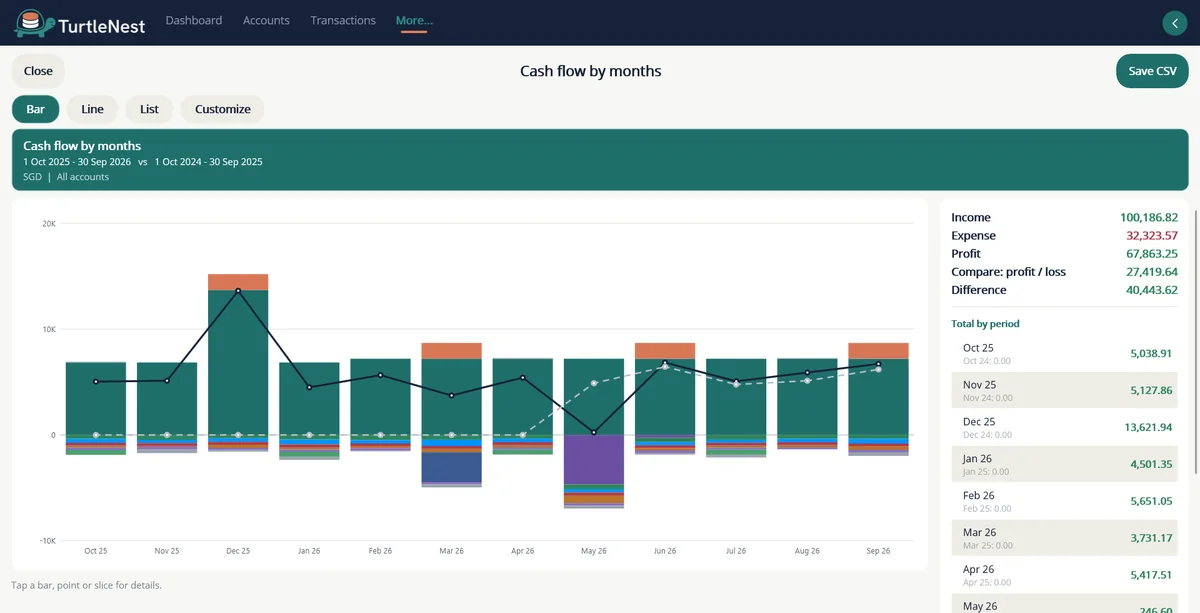Open the Nov 25 row showing 5,127.86
The height and width of the screenshot is (613, 1200).
[1064, 391]
